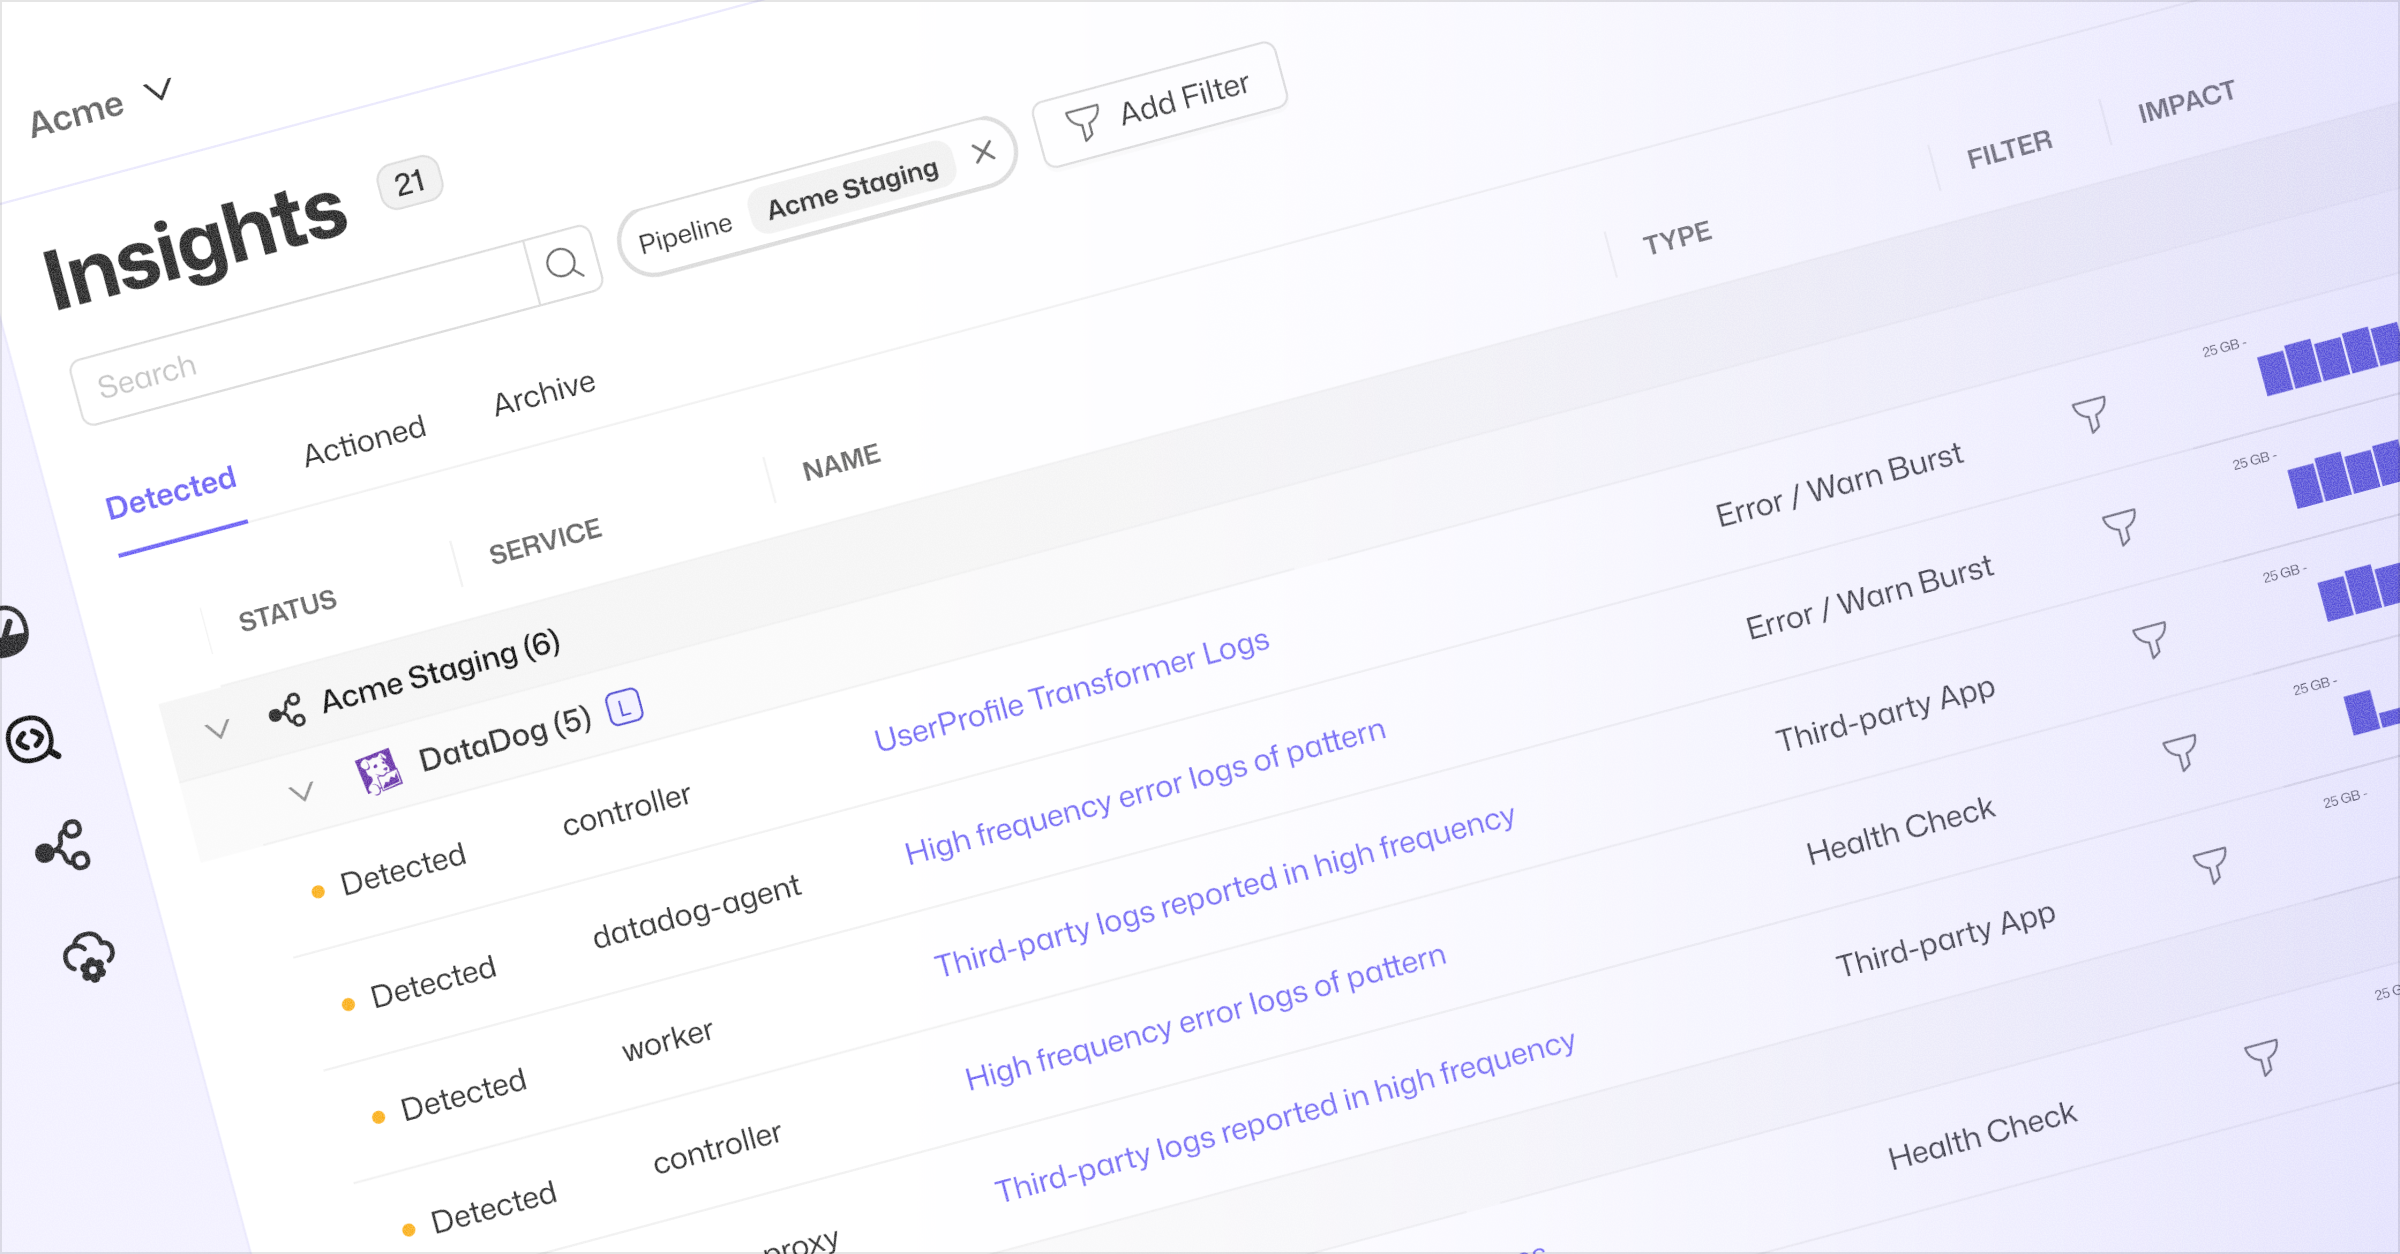This screenshot has width=2400, height=1254.
Task: Switch to the Actioned tab
Action: pyautogui.click(x=365, y=440)
